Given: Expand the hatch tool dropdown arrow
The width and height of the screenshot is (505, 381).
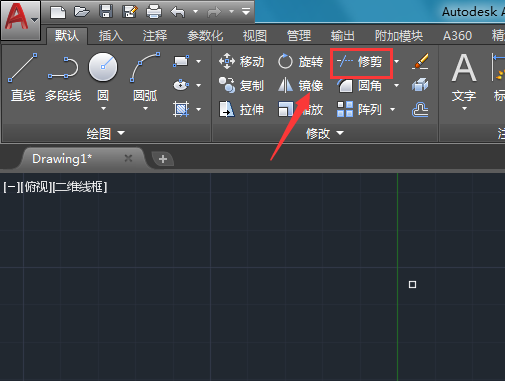Looking at the screenshot, I should click(199, 109).
